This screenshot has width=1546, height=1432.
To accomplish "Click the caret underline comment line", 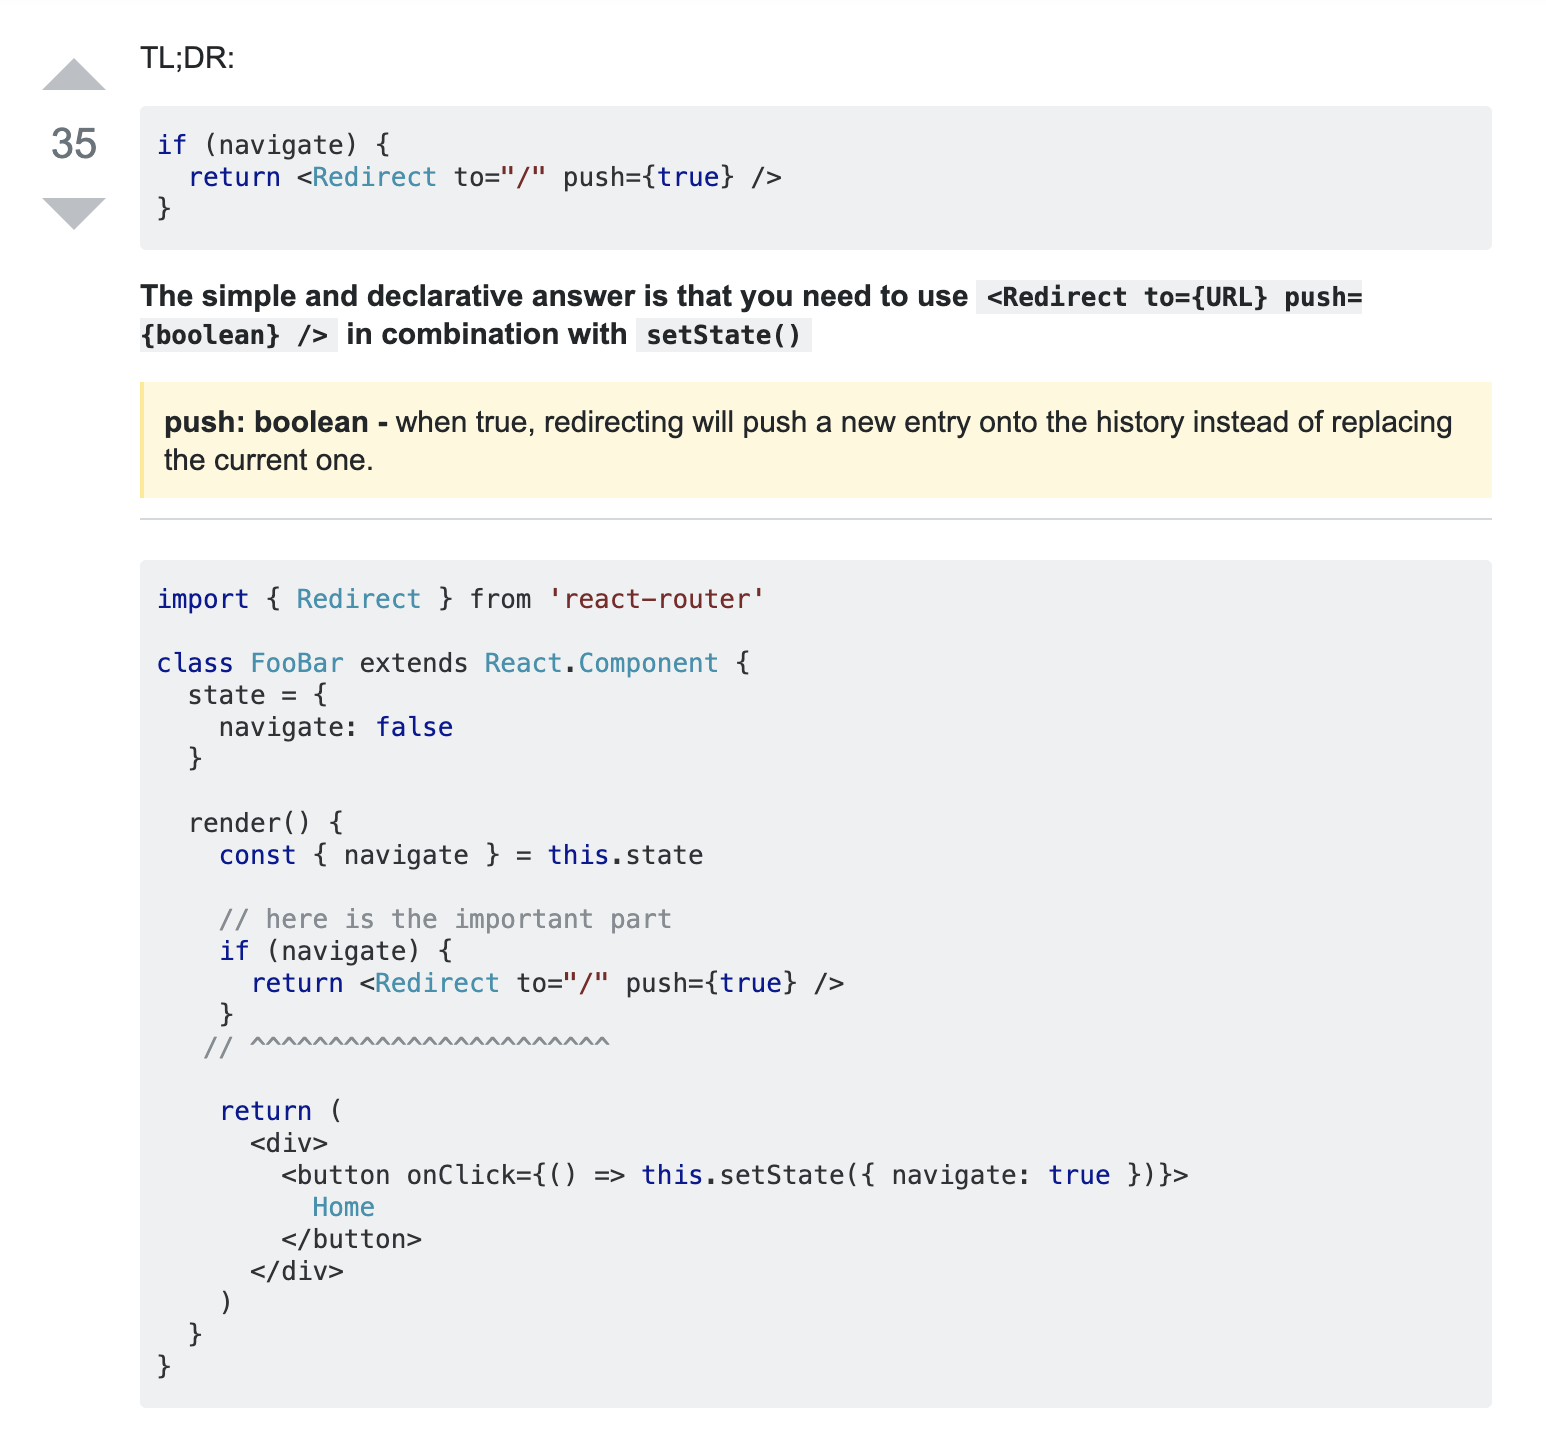I will (406, 1047).
